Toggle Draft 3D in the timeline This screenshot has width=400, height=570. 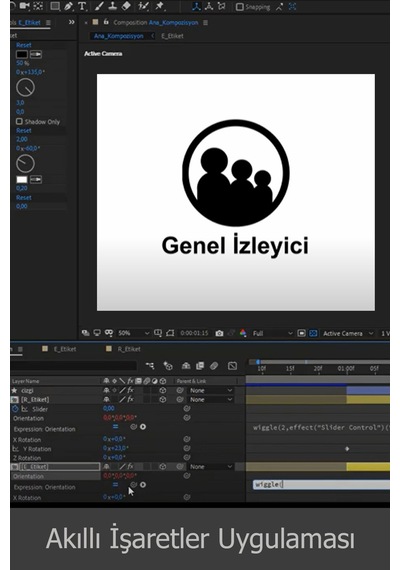168,366
